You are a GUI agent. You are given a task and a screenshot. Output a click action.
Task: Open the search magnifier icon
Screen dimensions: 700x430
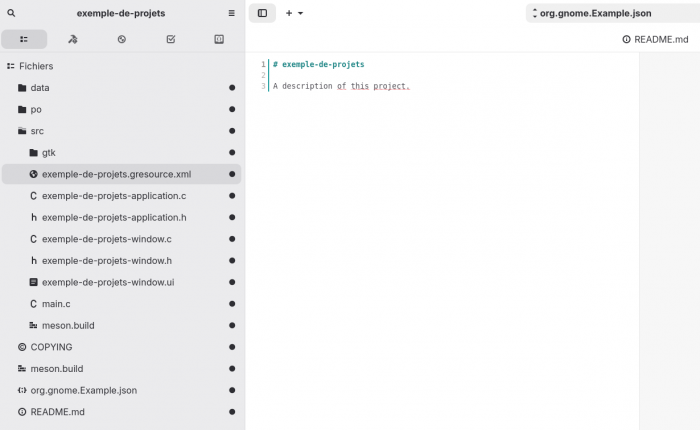(x=11, y=13)
